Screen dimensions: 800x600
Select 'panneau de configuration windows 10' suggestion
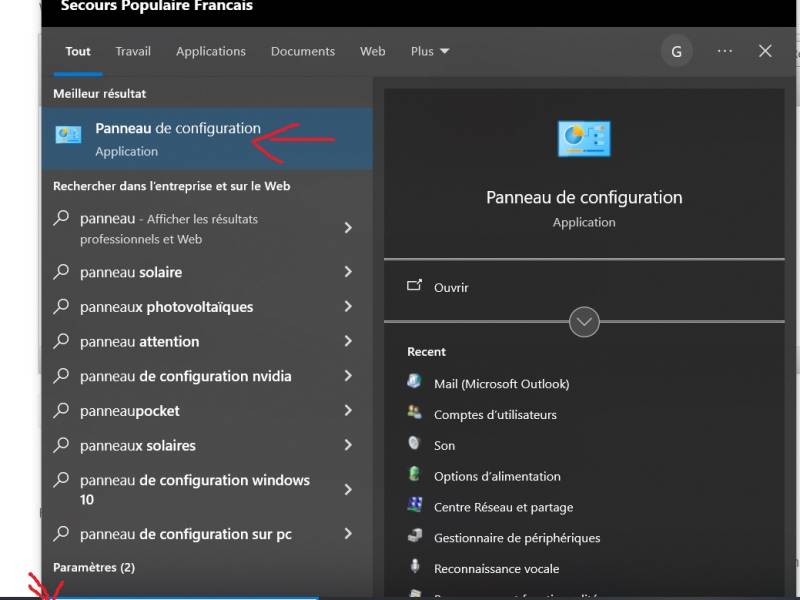[207, 489]
